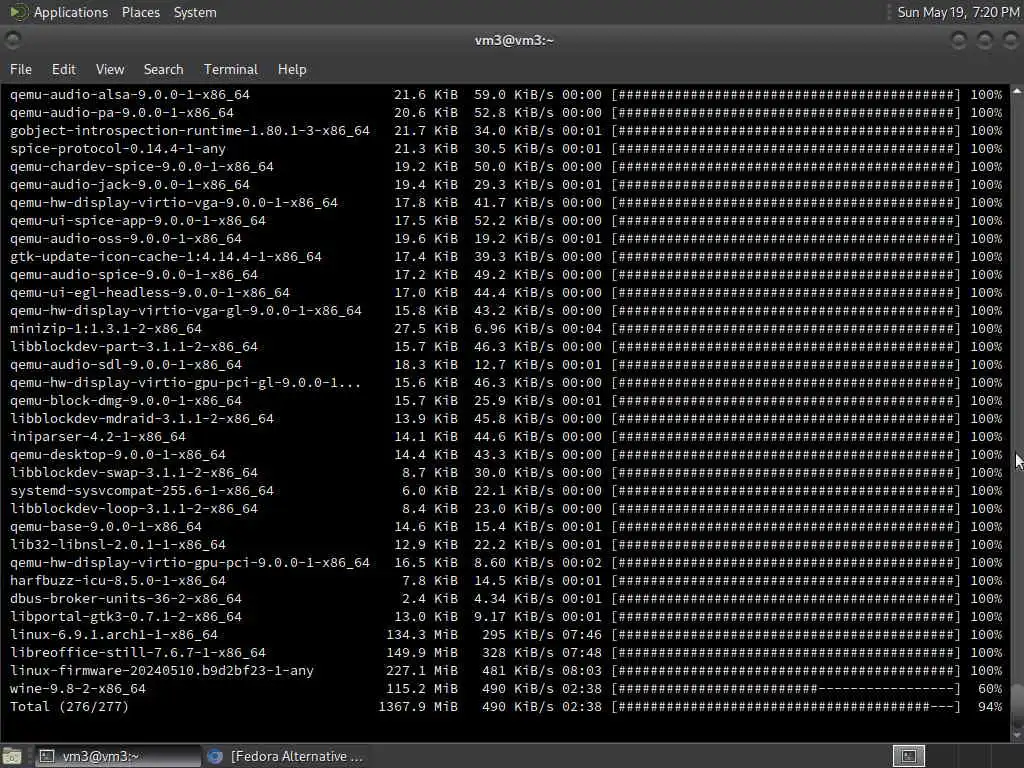Click the lib32-libnsl-2.0.1-1-x86_64 line
The height and width of the screenshot is (768, 1024).
(x=506, y=545)
